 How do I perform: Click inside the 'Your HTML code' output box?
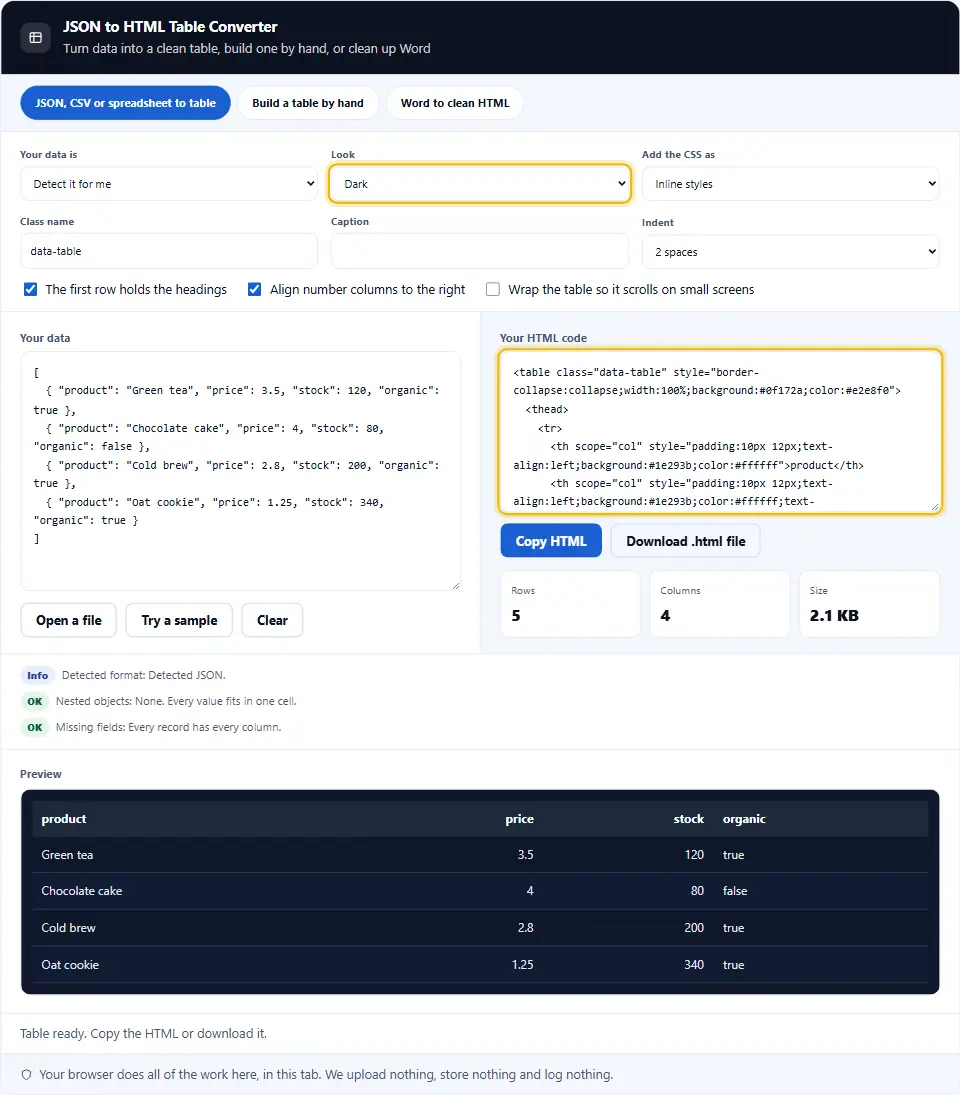coord(721,432)
